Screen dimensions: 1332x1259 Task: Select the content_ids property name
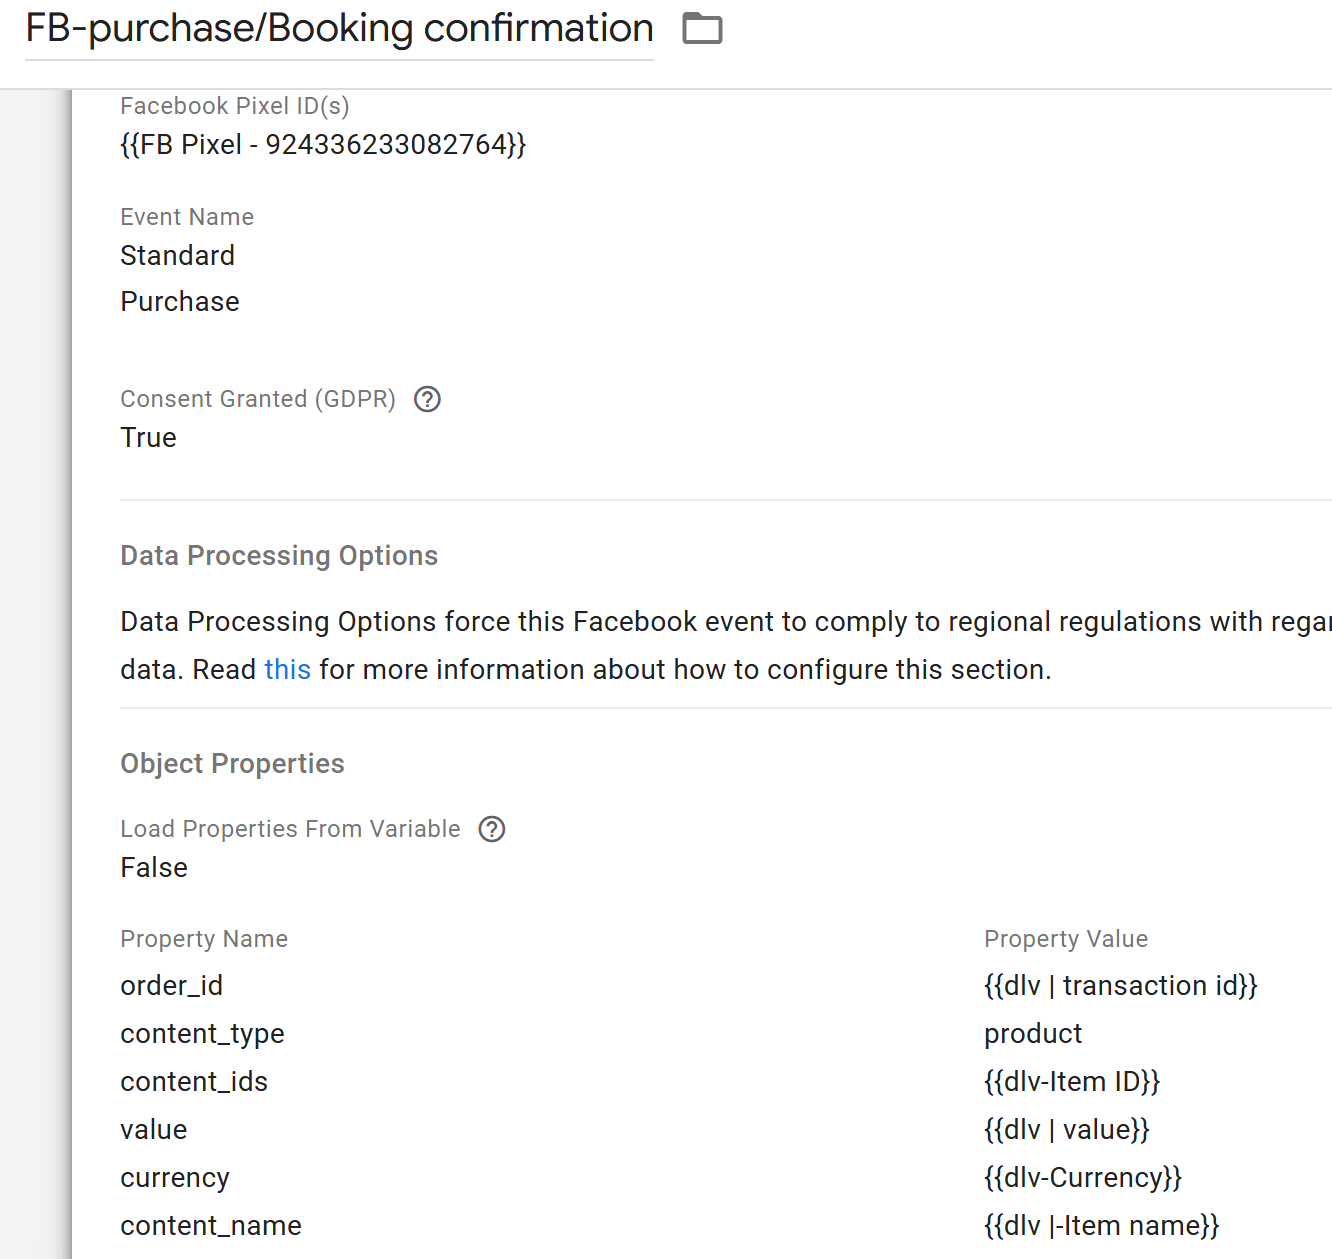[x=194, y=1082]
